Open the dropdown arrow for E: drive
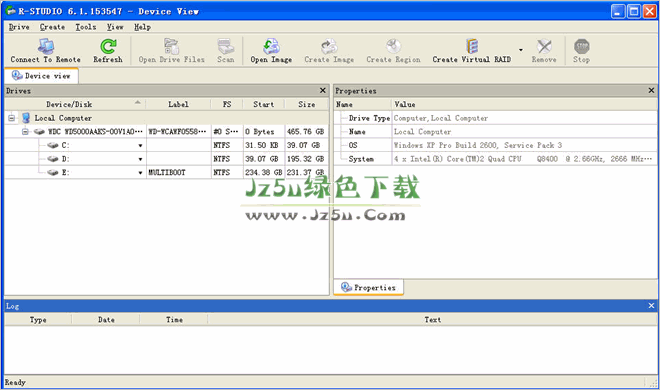Image resolution: width=660 pixels, height=390 pixels. click(x=140, y=172)
